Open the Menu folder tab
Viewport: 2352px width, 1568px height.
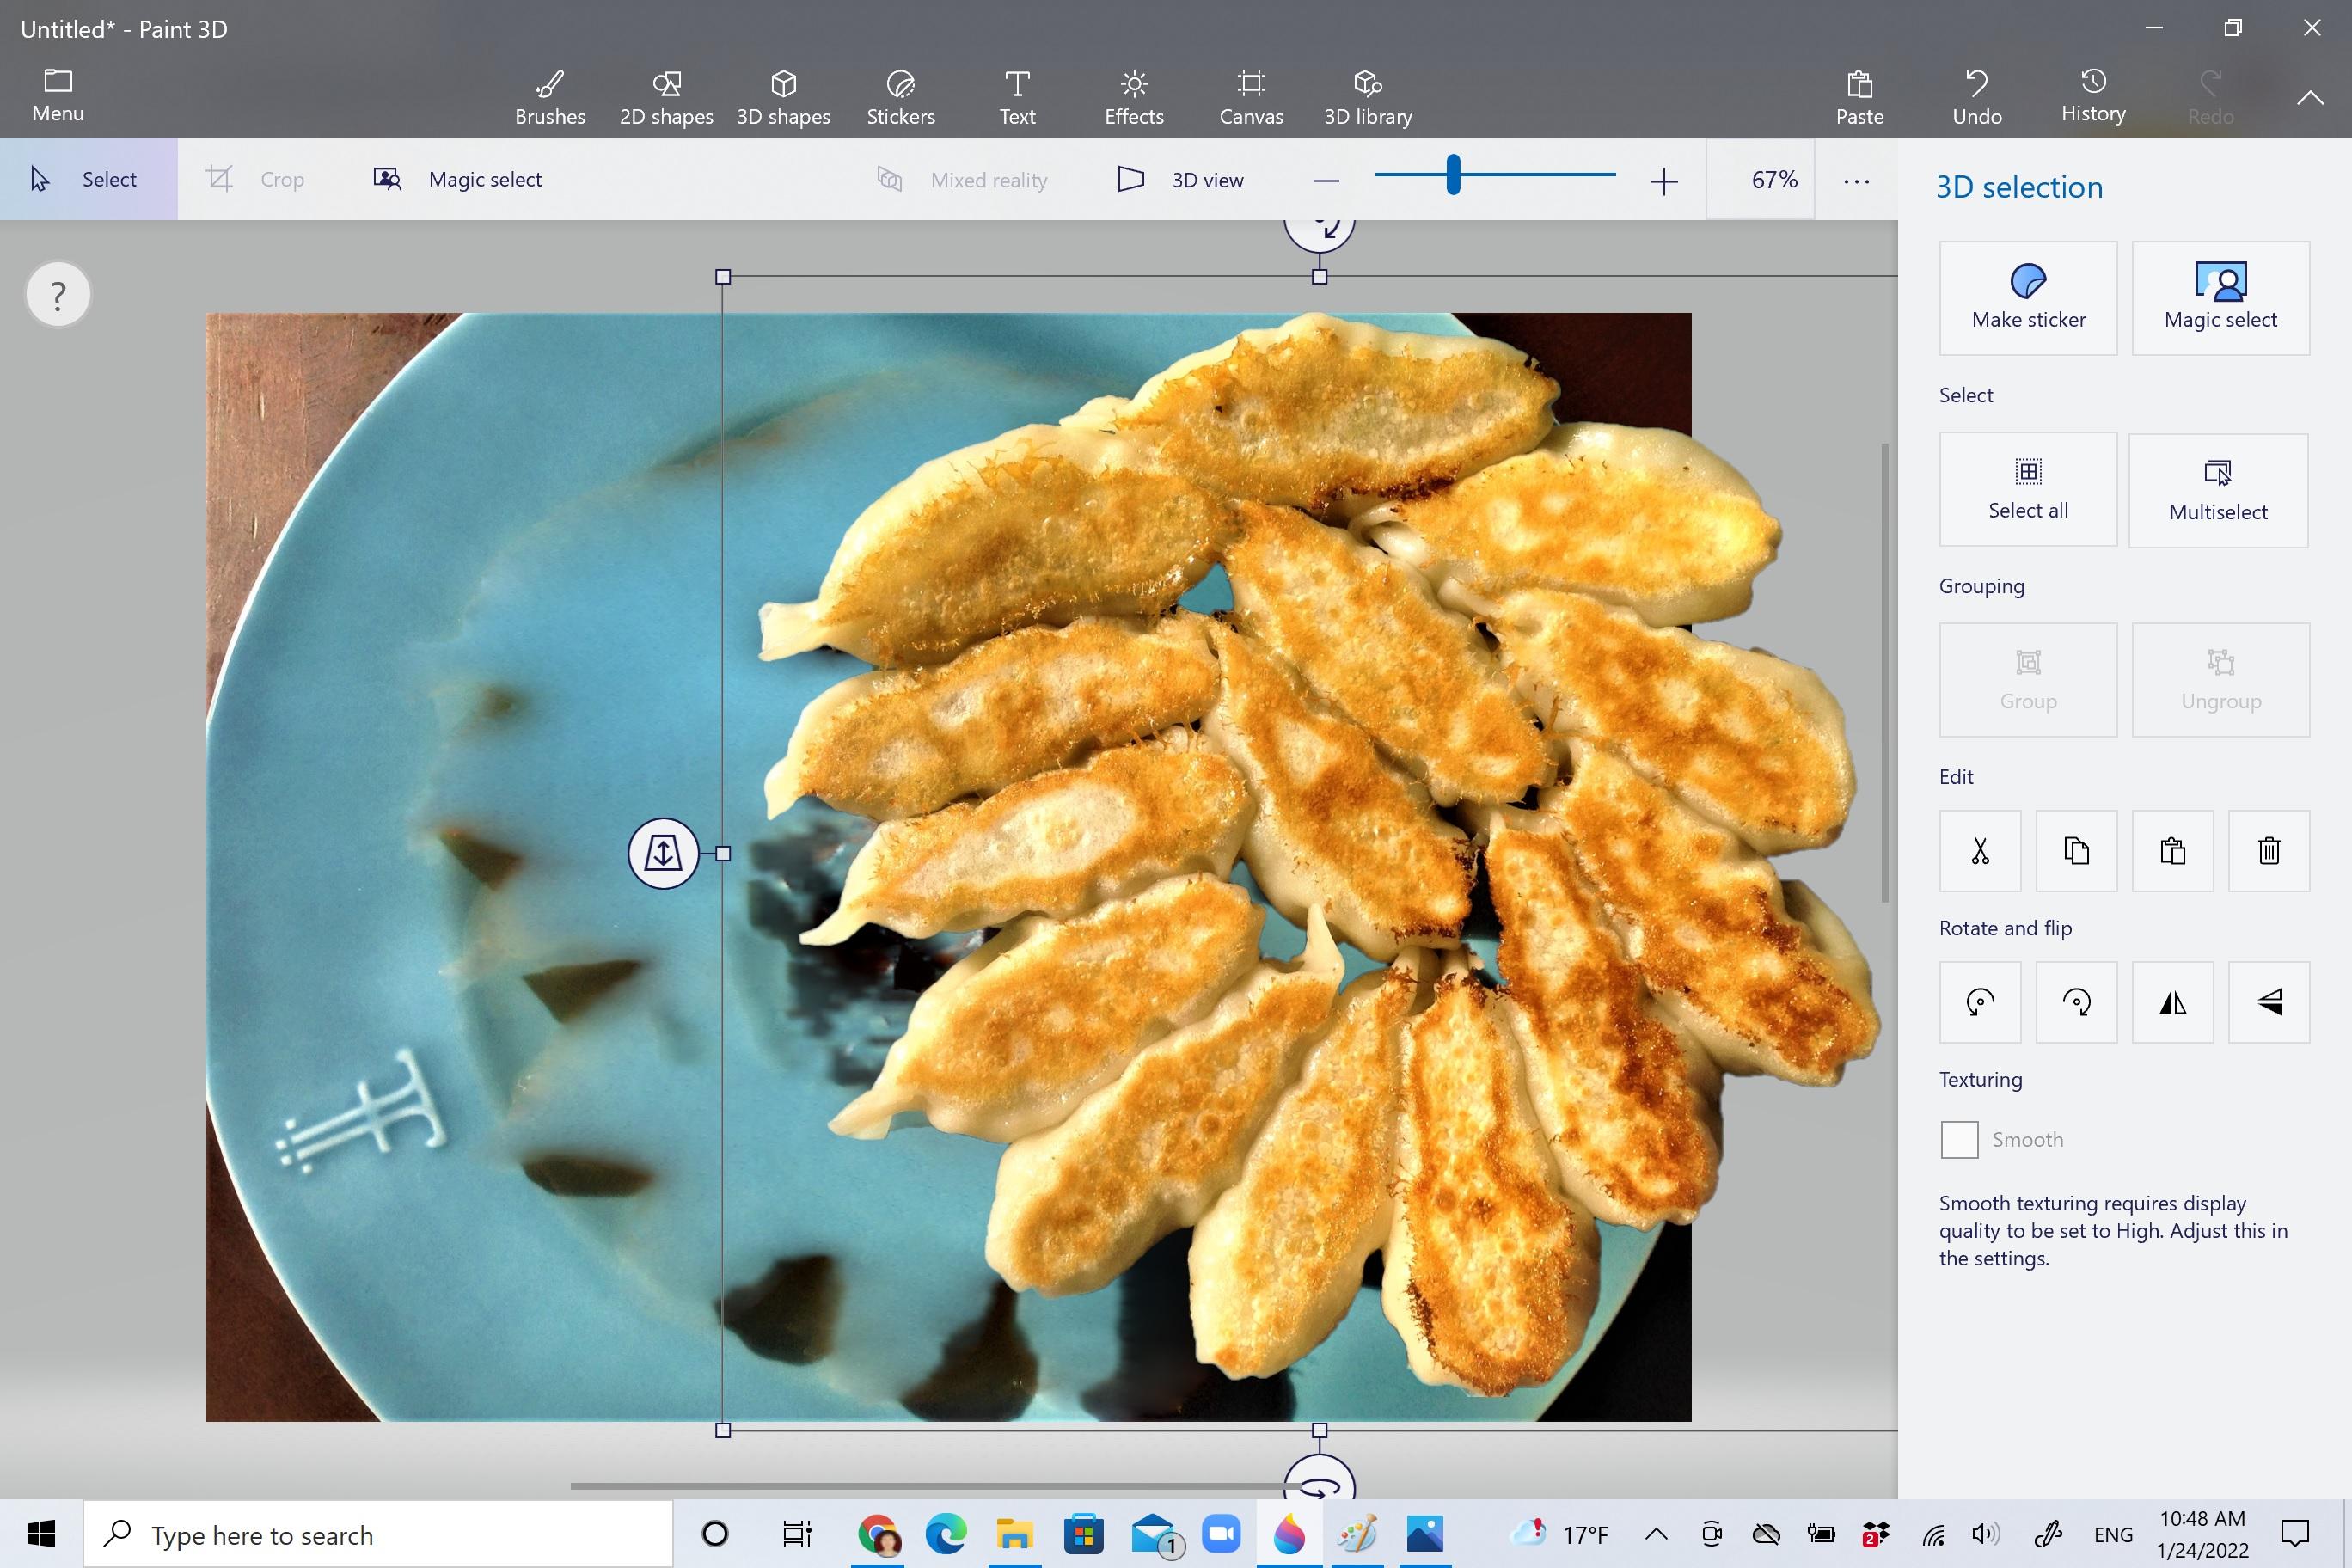click(x=58, y=95)
